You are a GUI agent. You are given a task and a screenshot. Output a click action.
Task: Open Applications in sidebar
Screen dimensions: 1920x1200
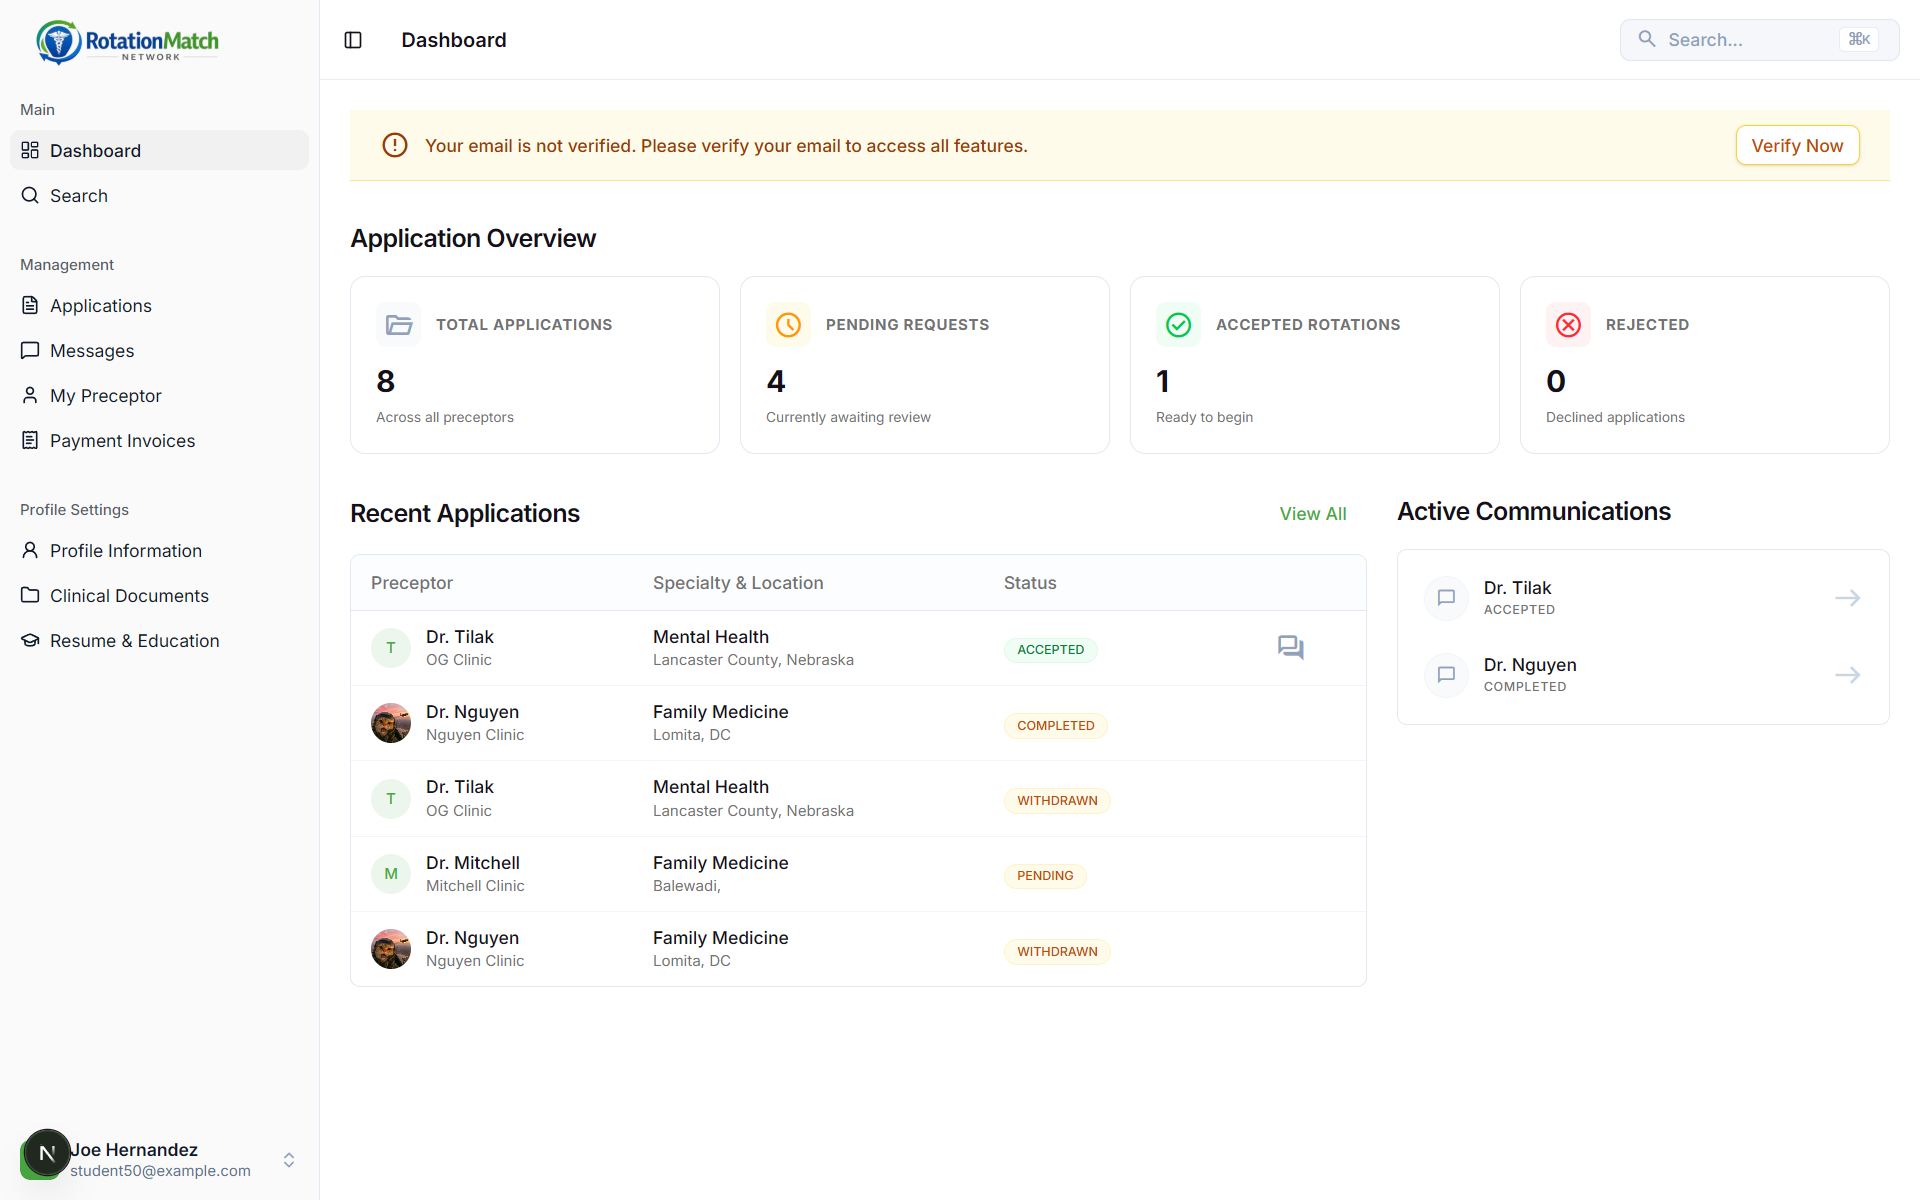[100, 306]
